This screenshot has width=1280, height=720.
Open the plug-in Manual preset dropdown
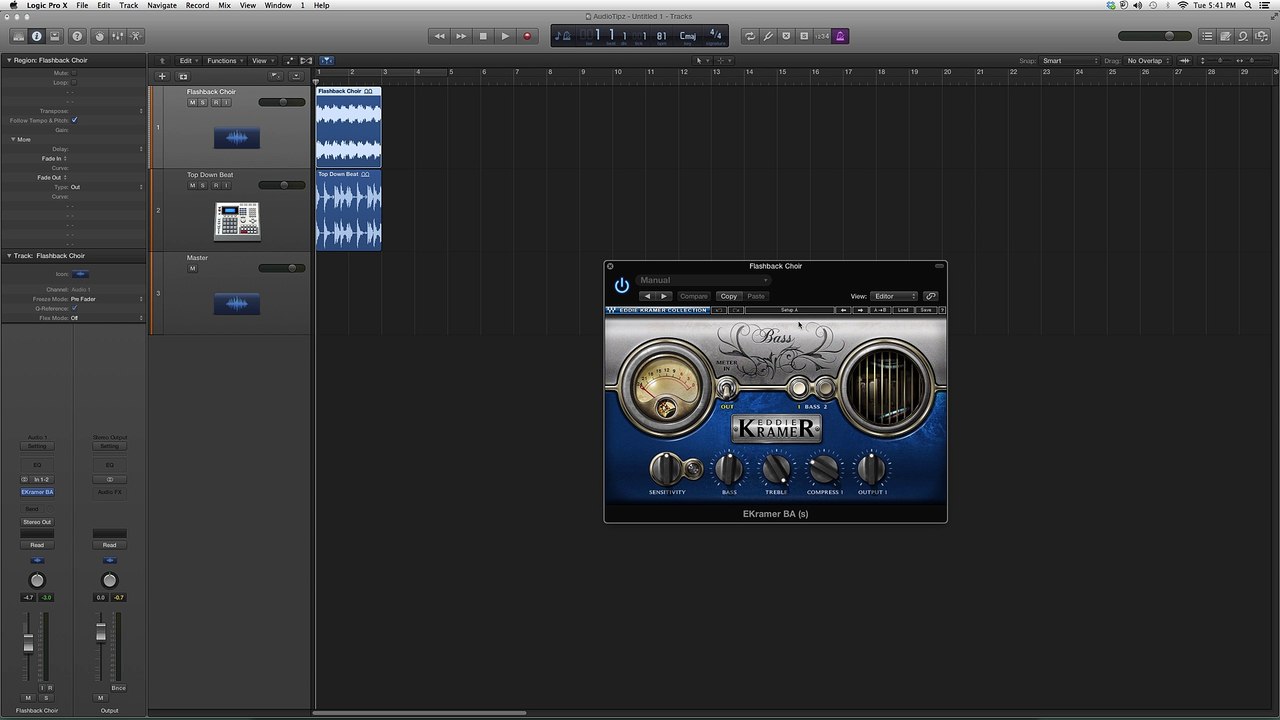point(704,280)
